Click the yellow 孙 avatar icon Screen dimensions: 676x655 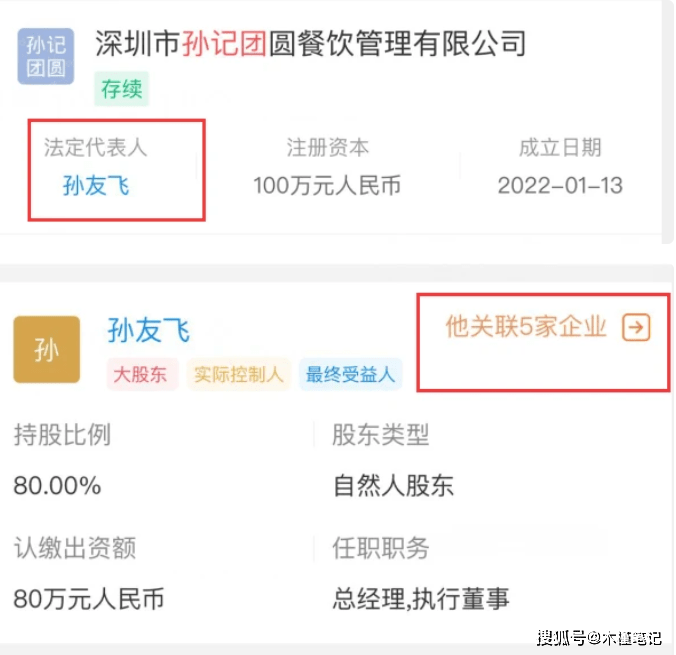pos(46,350)
